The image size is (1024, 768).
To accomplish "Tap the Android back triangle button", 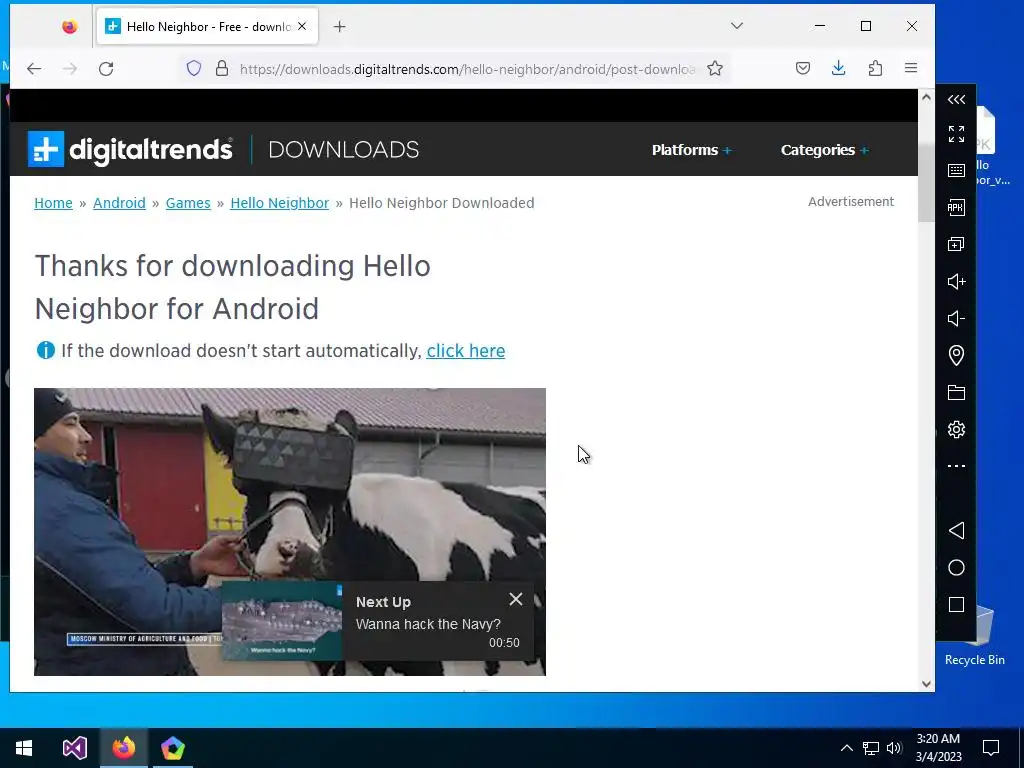I will [x=956, y=530].
